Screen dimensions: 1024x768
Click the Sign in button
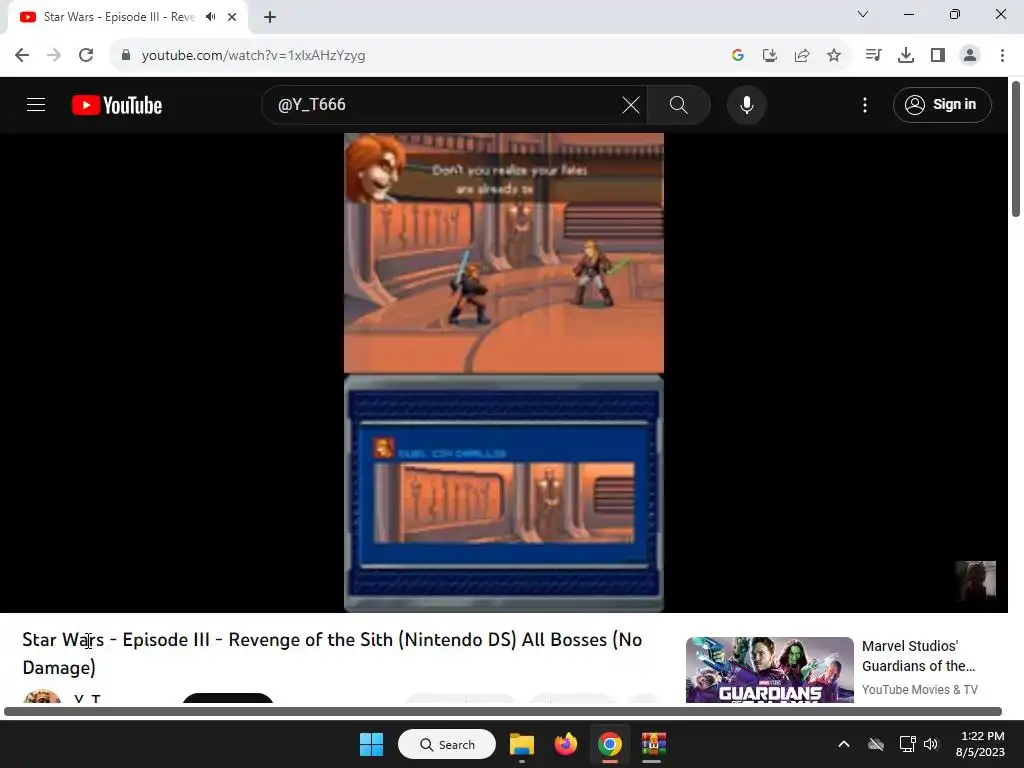click(942, 104)
